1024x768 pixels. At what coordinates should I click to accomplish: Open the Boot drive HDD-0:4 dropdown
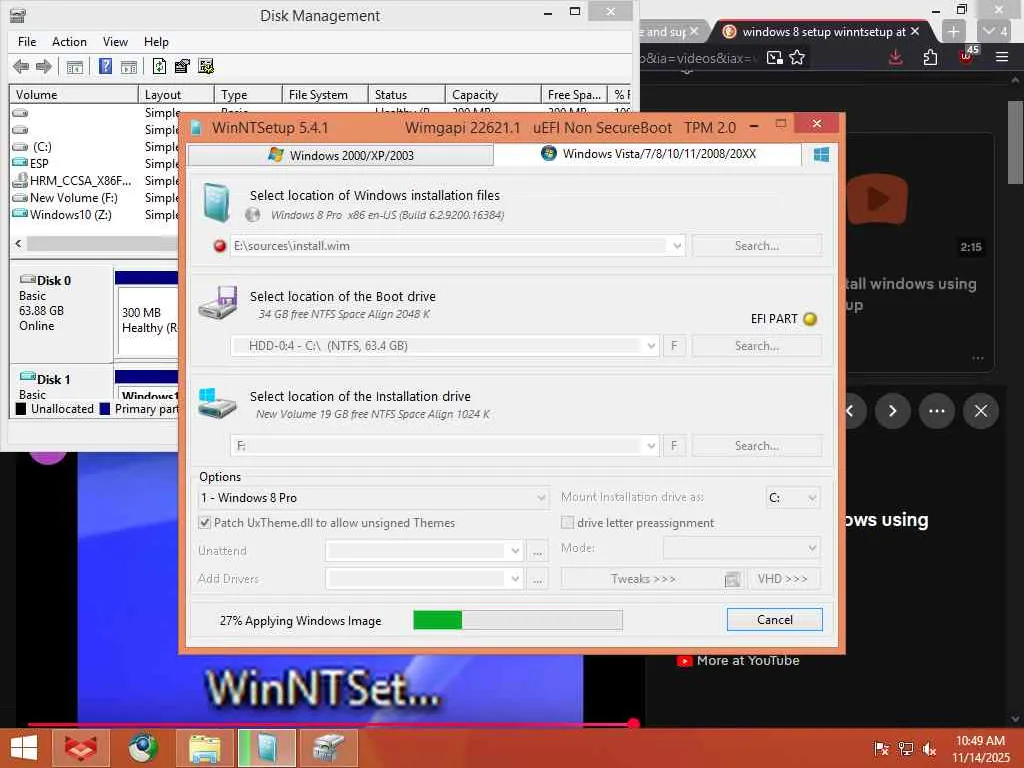tap(651, 346)
